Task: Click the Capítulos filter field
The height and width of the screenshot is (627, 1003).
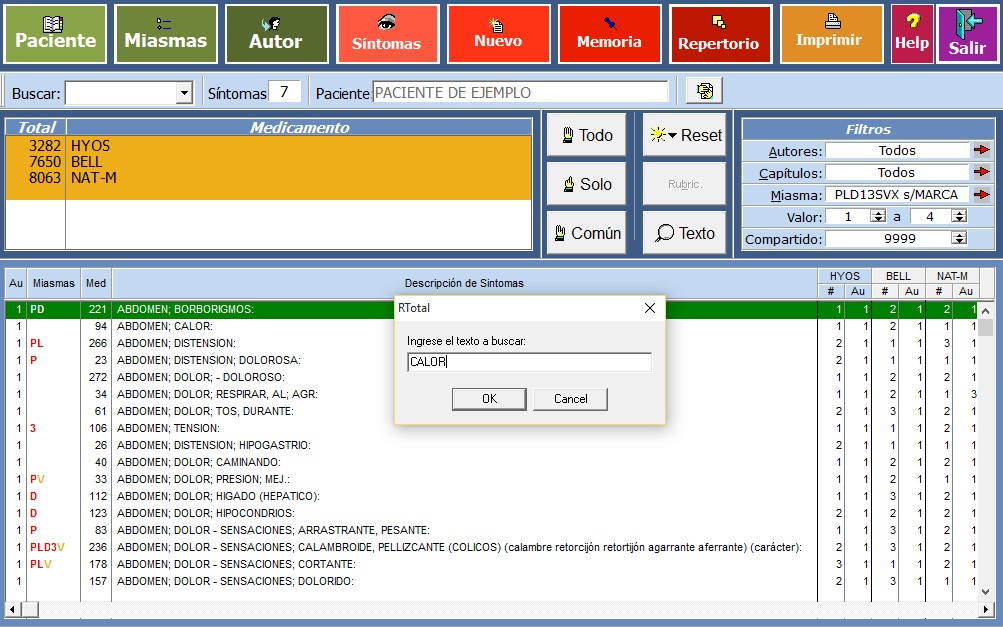Action: (897, 173)
